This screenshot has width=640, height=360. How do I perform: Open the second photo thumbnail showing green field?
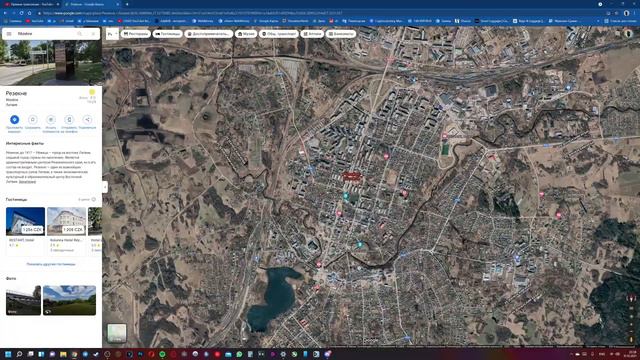coord(69,300)
